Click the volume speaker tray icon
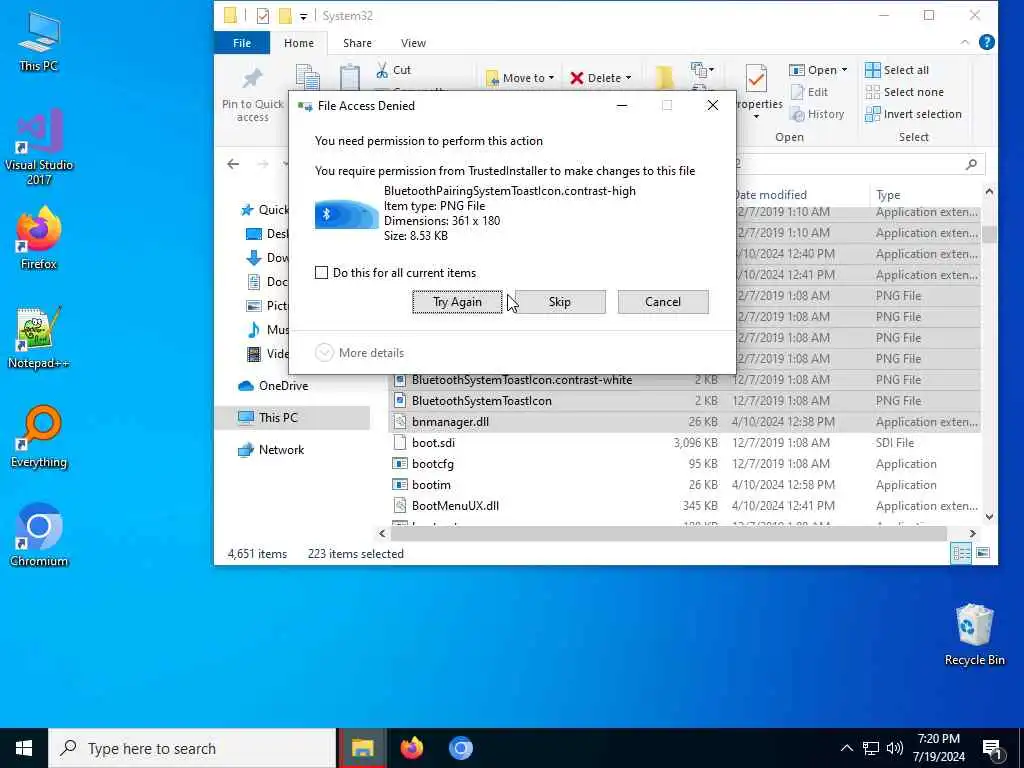The image size is (1024, 768). [x=895, y=748]
